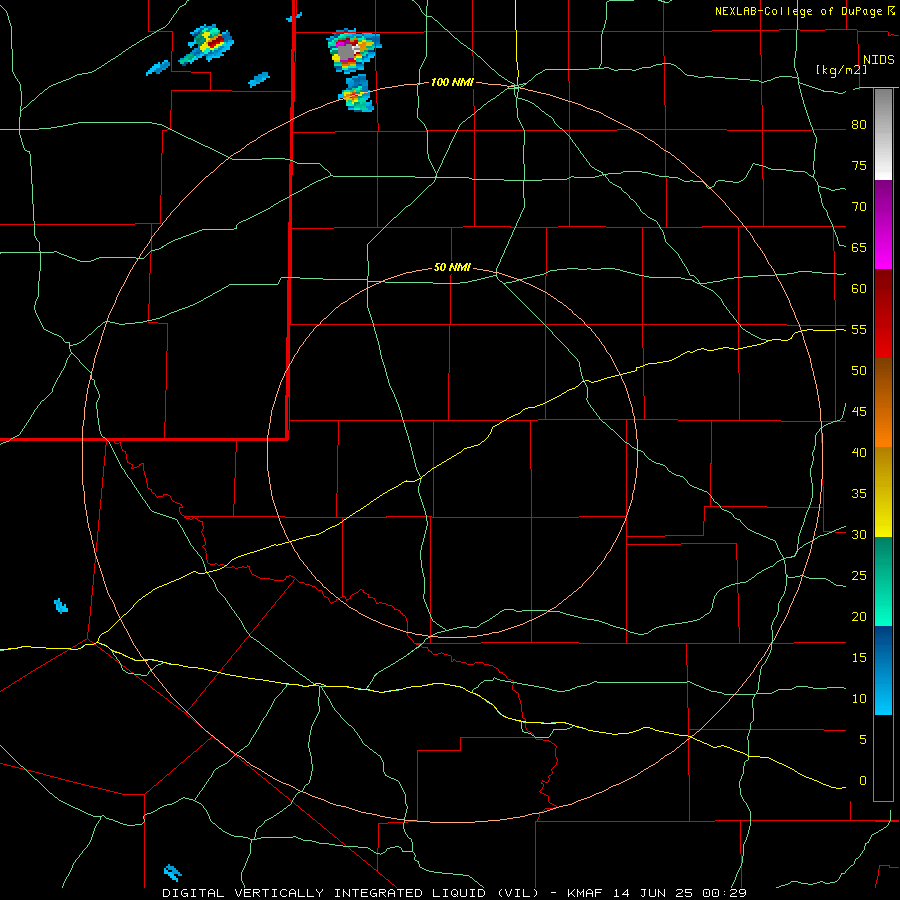The image size is (900, 900).
Task: Click the 65 value on the scale
Action: coord(859,247)
